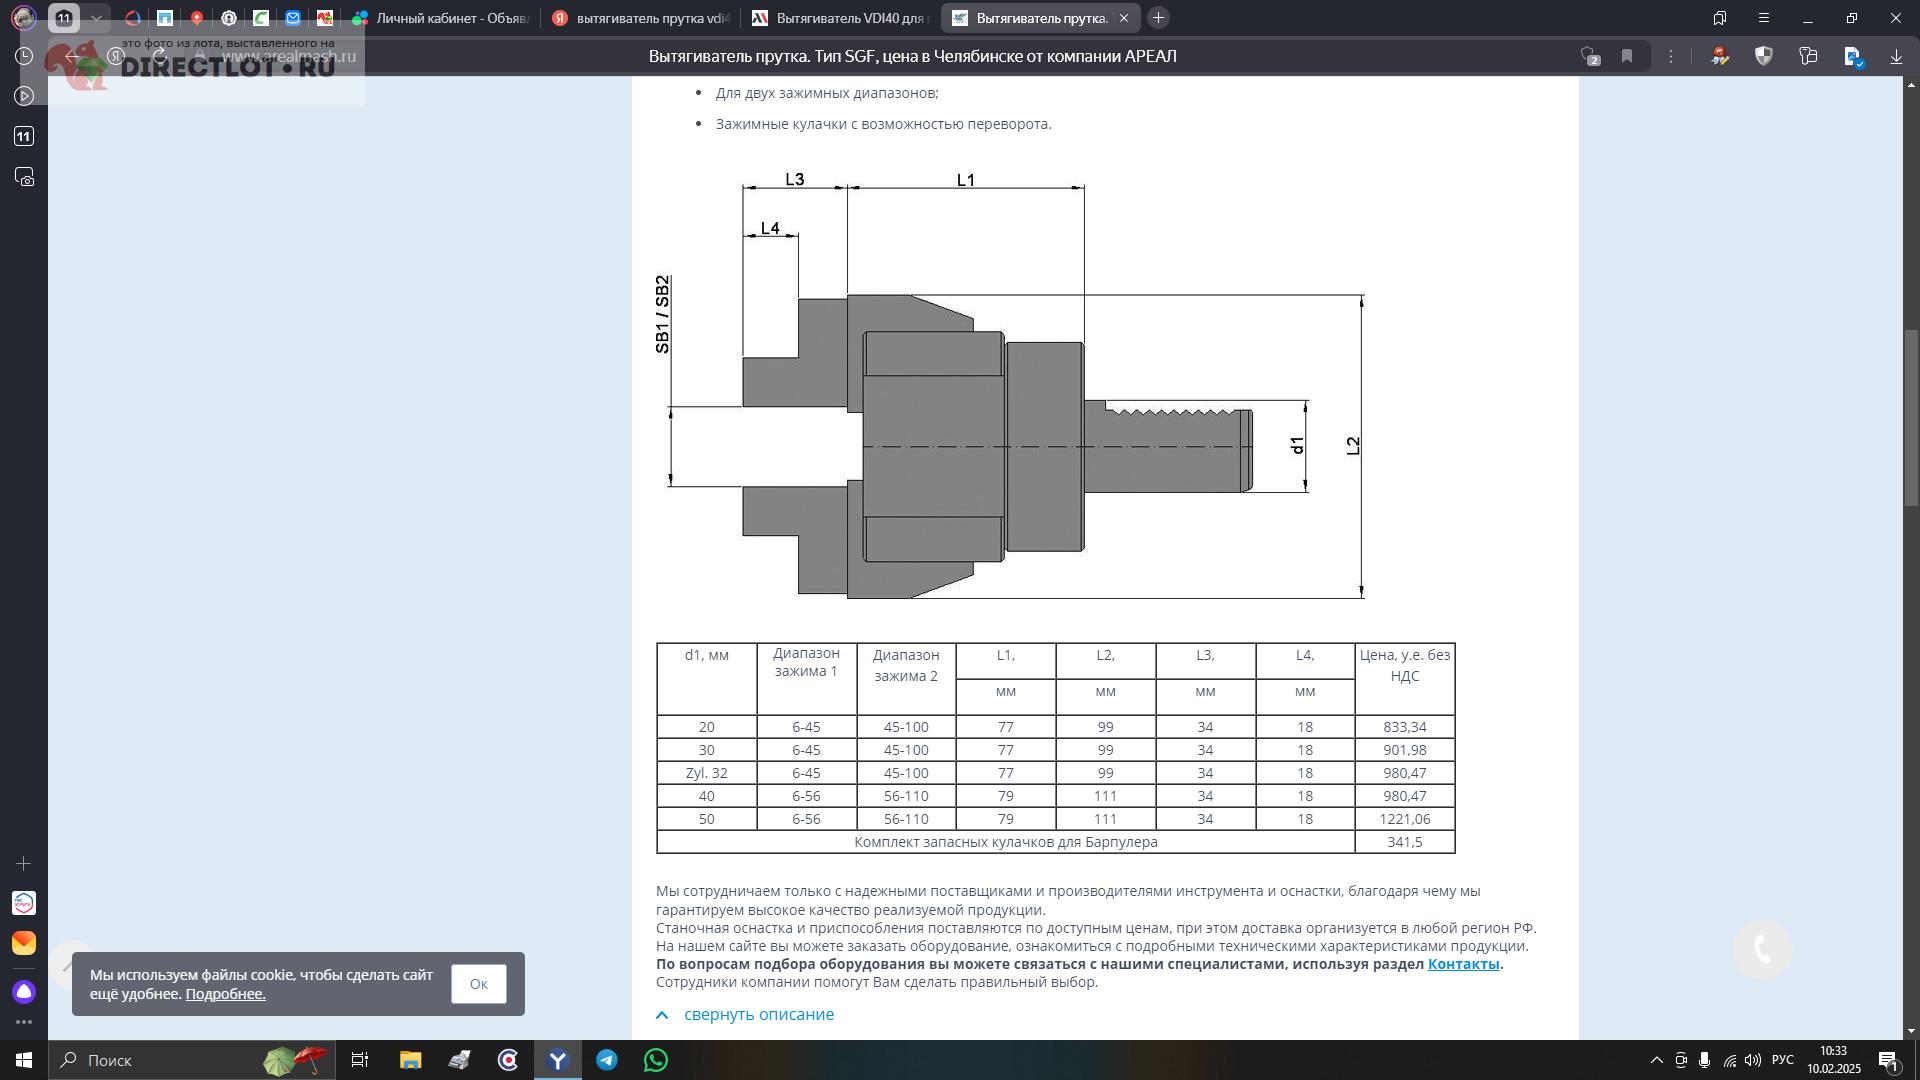1920x1080 pixels.
Task: Open the document with blue checkmark extension
Action: pos(1853,57)
